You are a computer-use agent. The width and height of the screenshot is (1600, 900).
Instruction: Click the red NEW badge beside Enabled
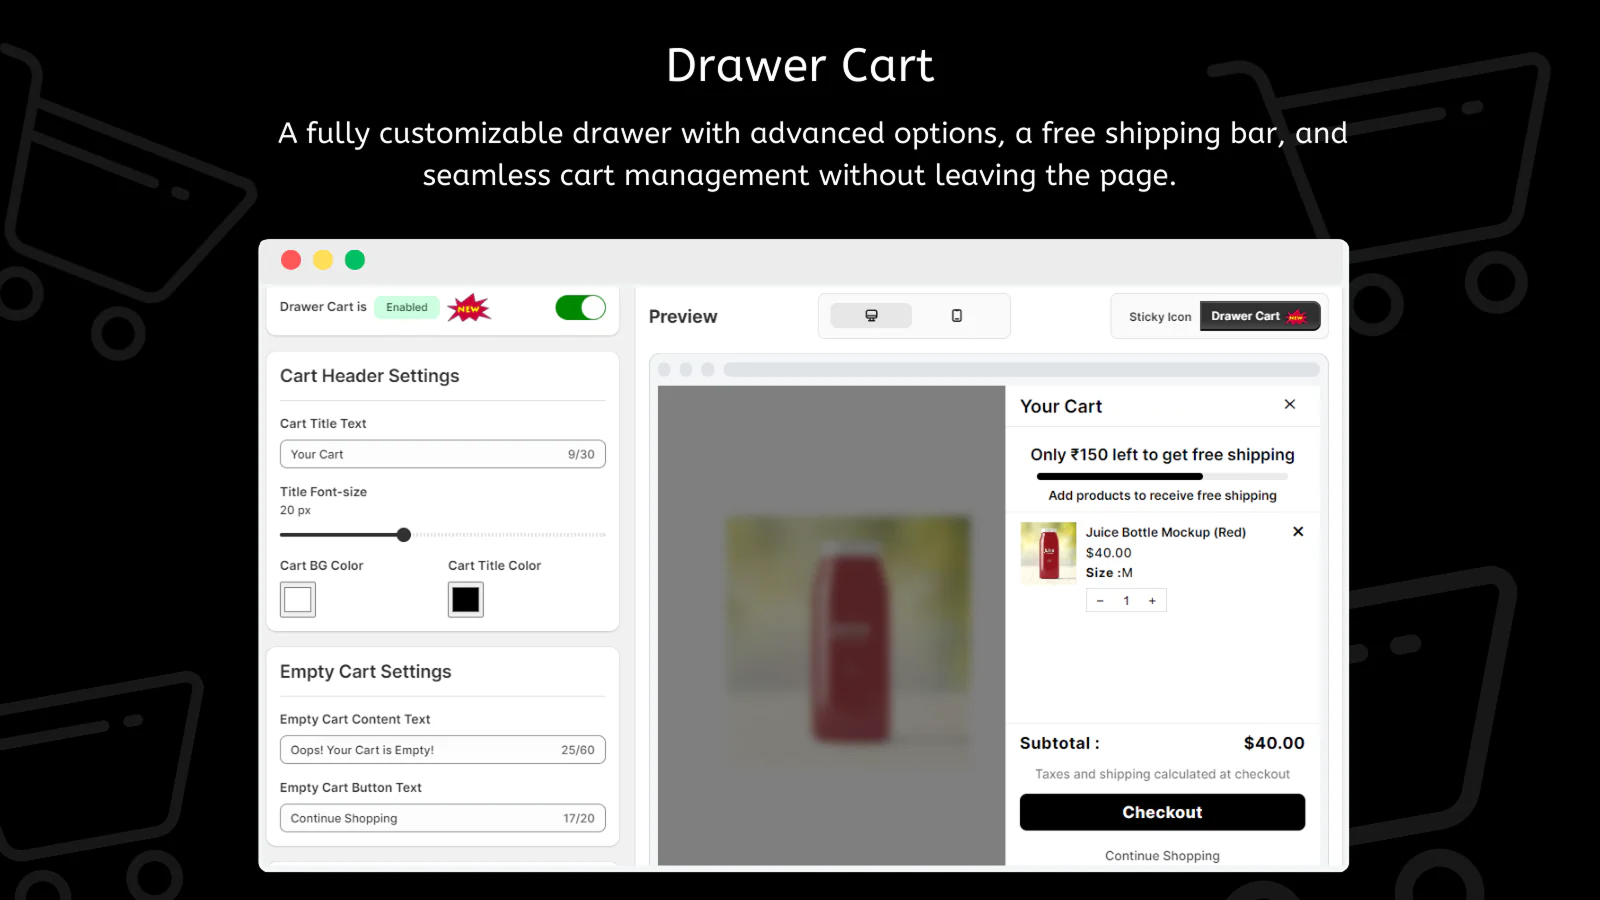[468, 308]
